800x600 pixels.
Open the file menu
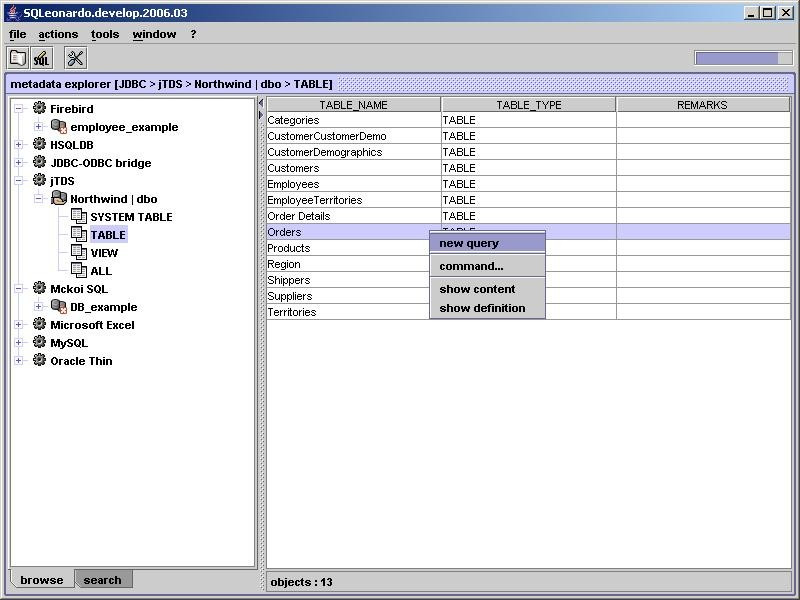pyautogui.click(x=17, y=34)
